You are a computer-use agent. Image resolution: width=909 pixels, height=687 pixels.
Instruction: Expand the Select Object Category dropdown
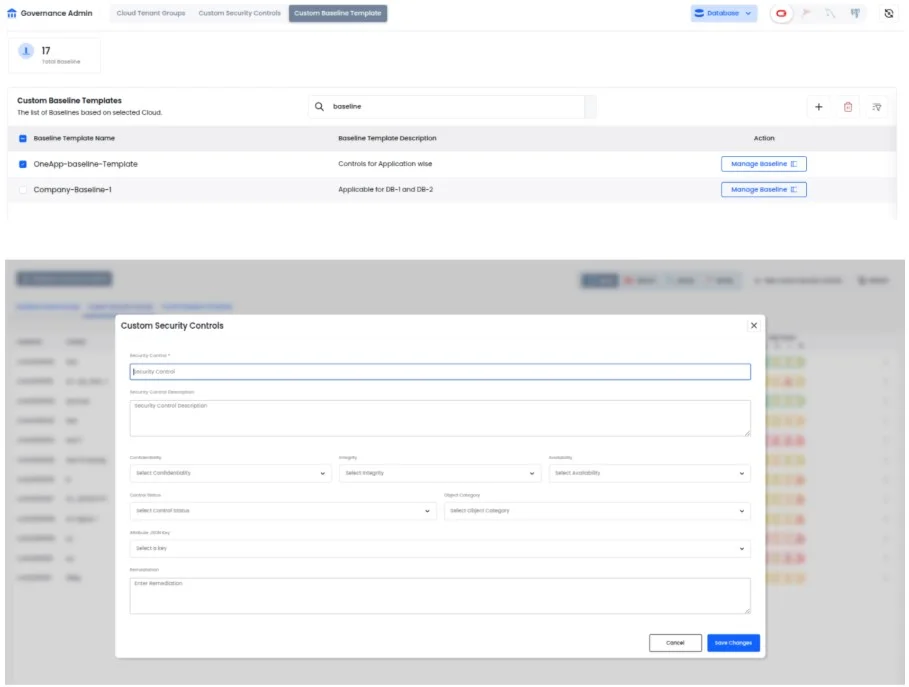[x=596, y=511]
